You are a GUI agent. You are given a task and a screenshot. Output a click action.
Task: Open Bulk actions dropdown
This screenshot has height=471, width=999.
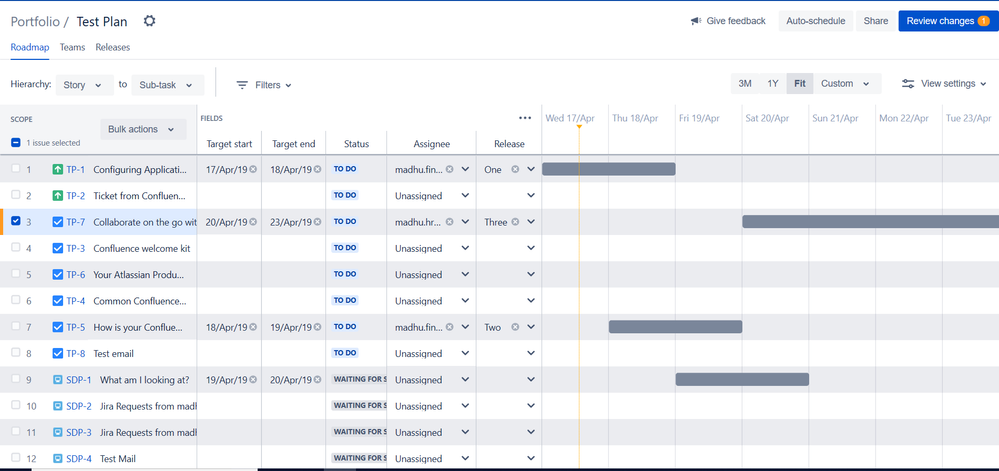[143, 129]
